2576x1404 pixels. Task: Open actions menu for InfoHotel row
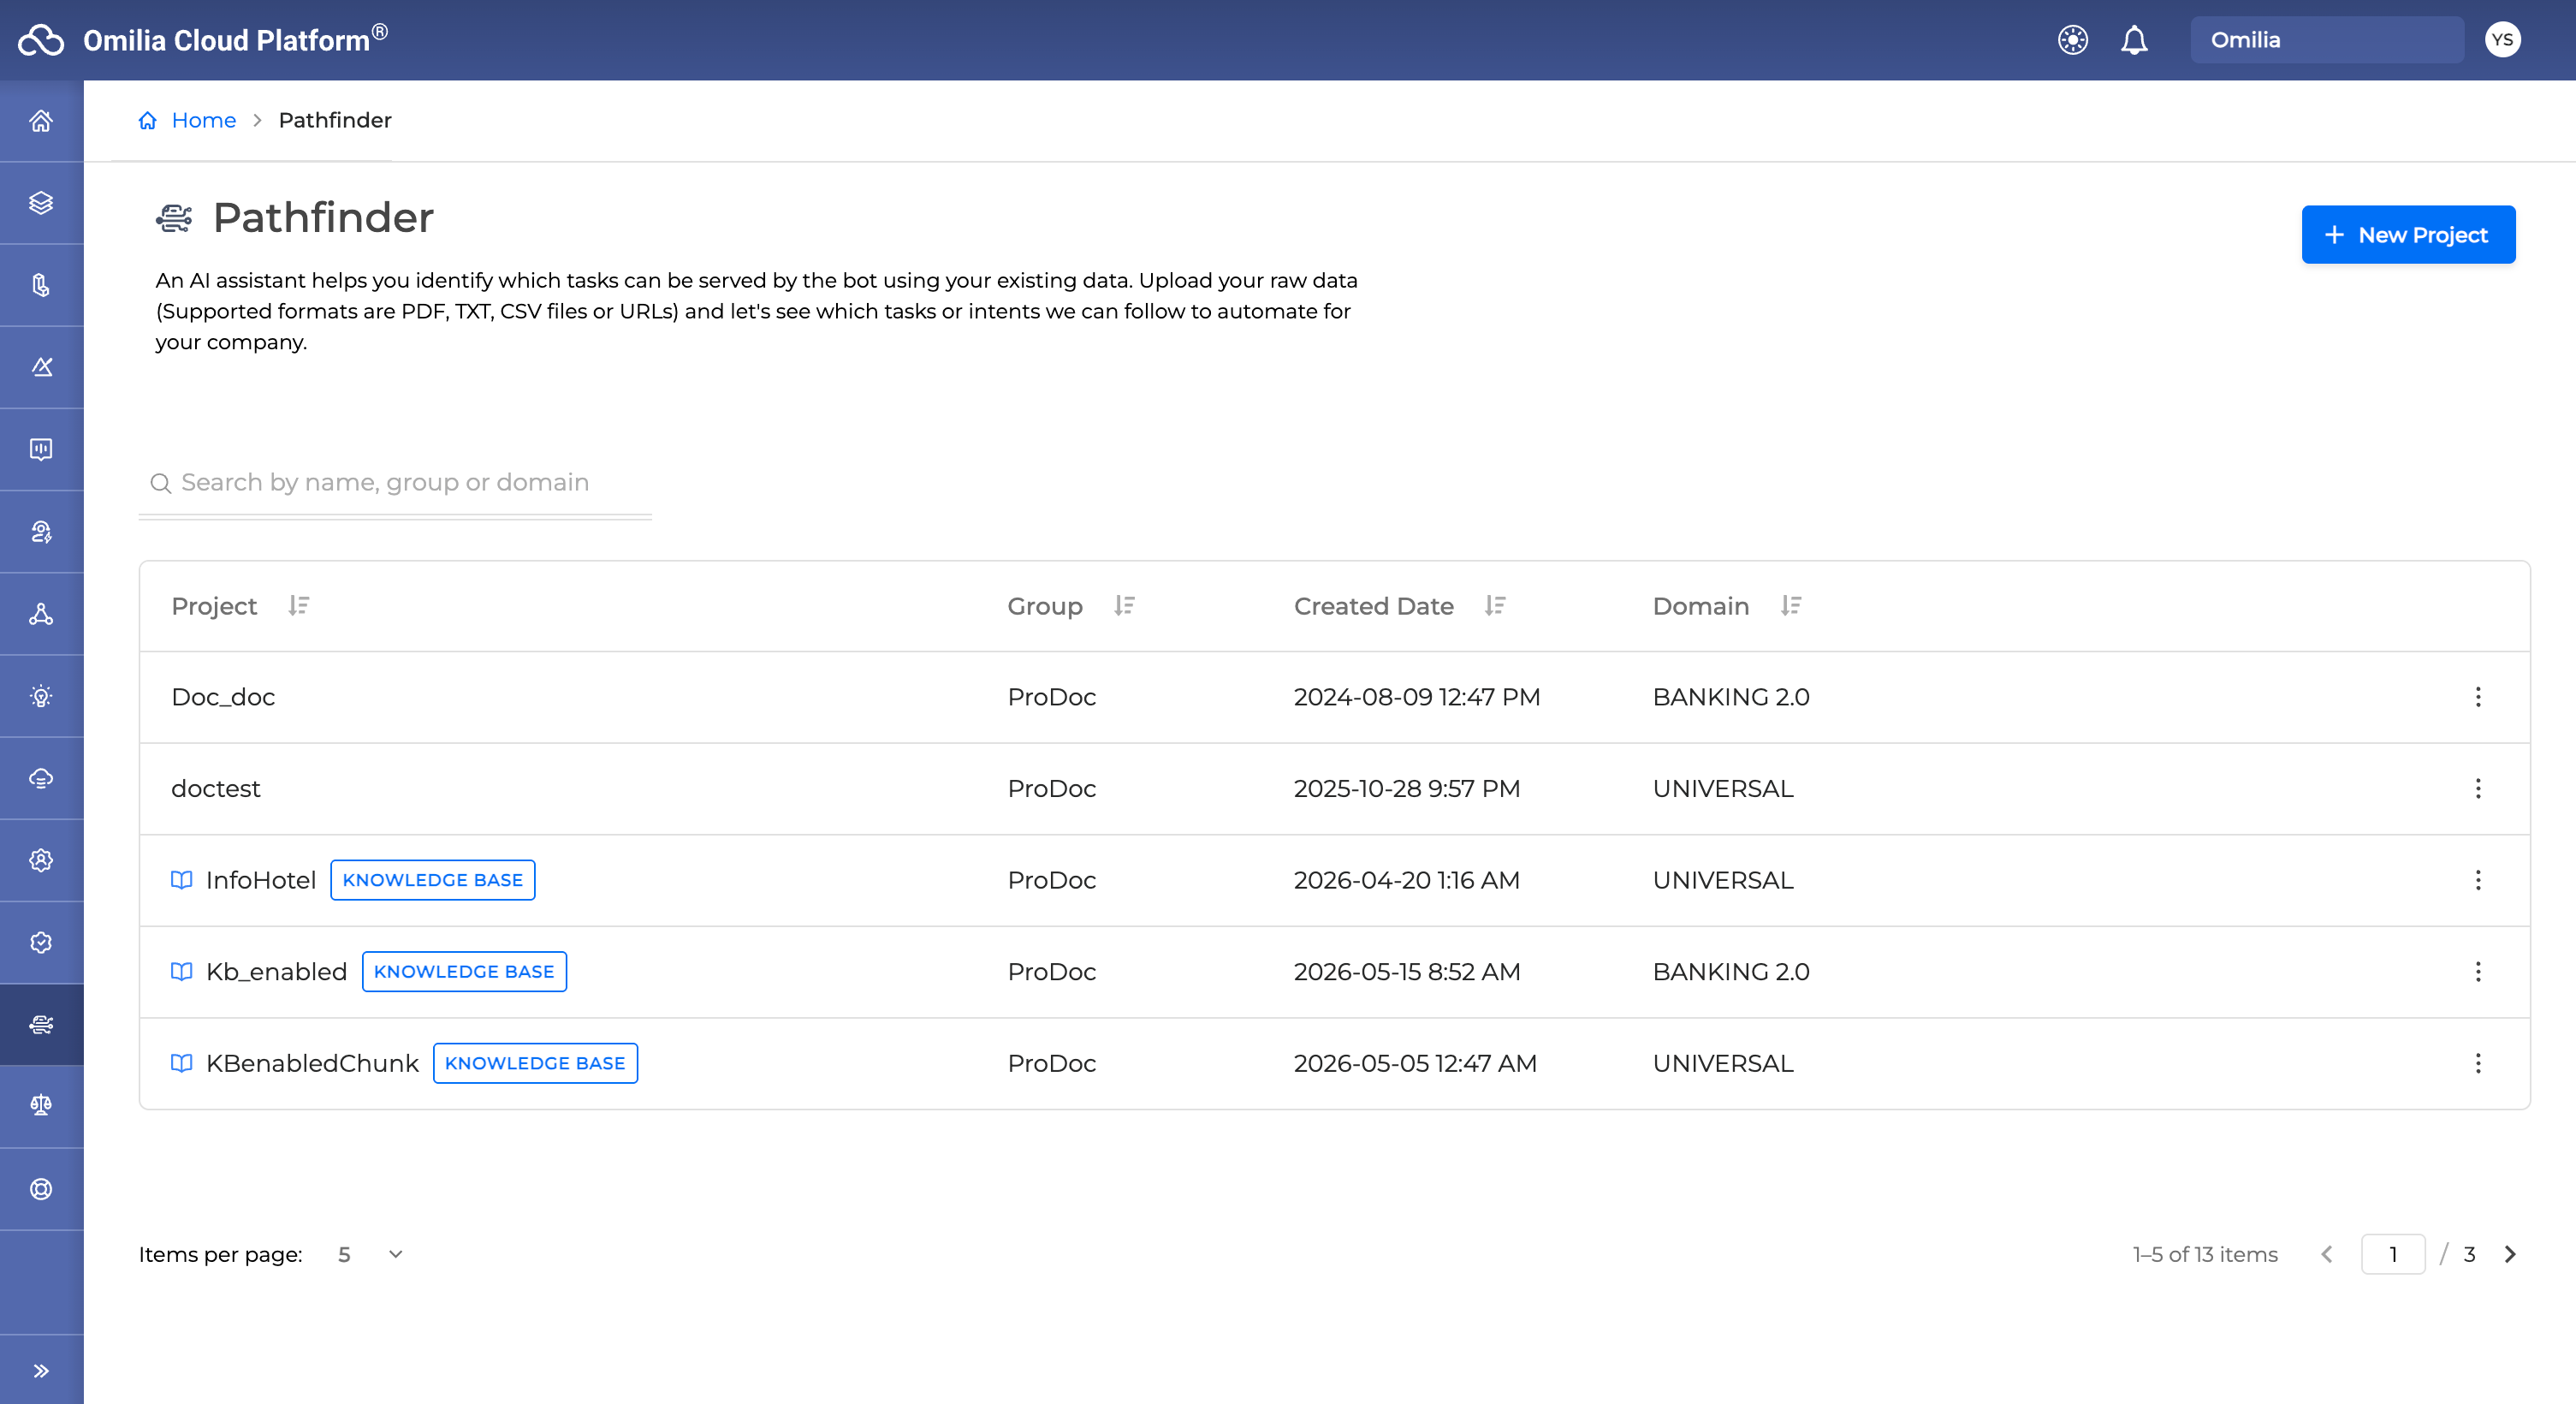tap(2478, 880)
